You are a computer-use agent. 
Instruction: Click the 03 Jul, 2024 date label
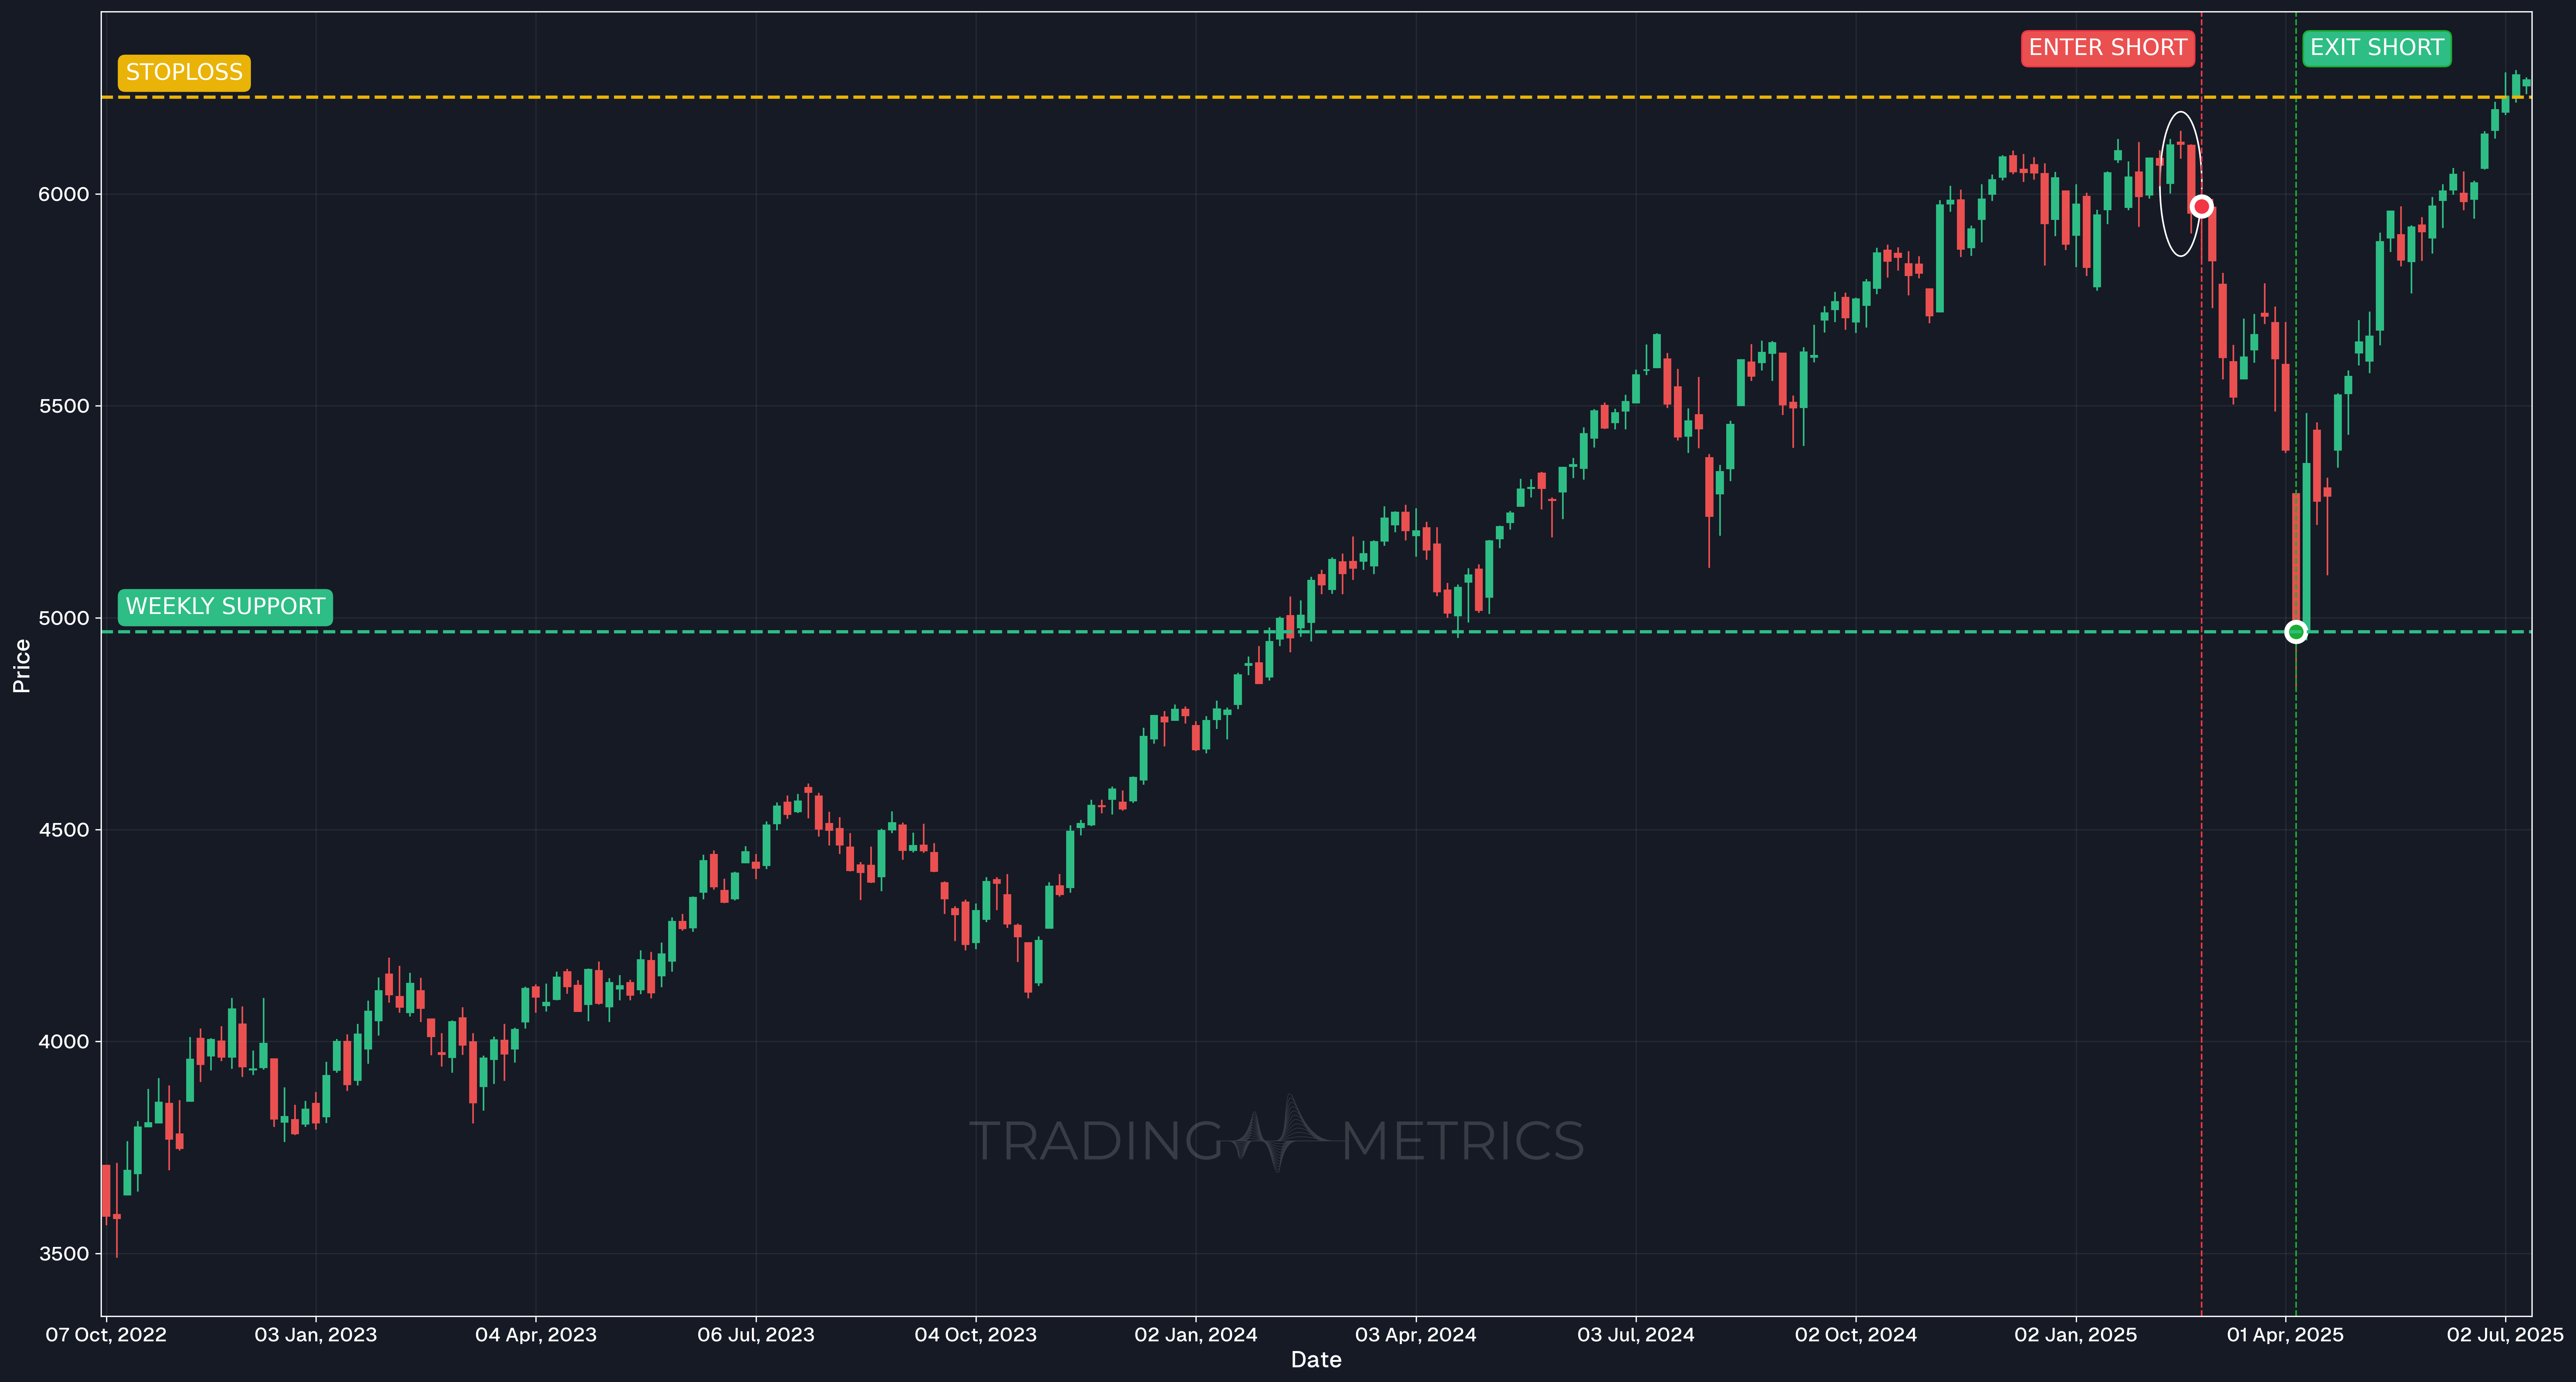tap(1636, 1335)
